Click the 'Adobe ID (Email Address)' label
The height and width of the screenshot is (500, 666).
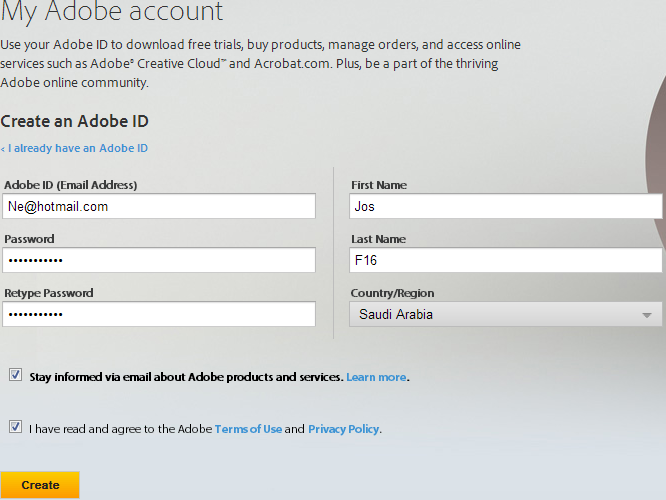[x=70, y=185]
